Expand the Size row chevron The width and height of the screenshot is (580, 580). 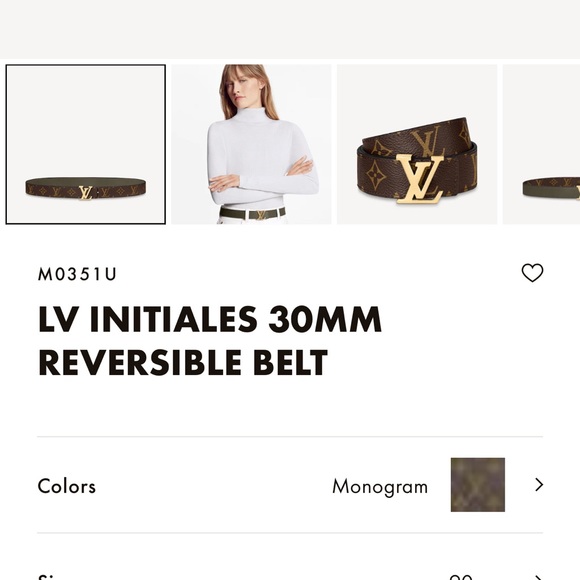pyautogui.click(x=539, y=577)
